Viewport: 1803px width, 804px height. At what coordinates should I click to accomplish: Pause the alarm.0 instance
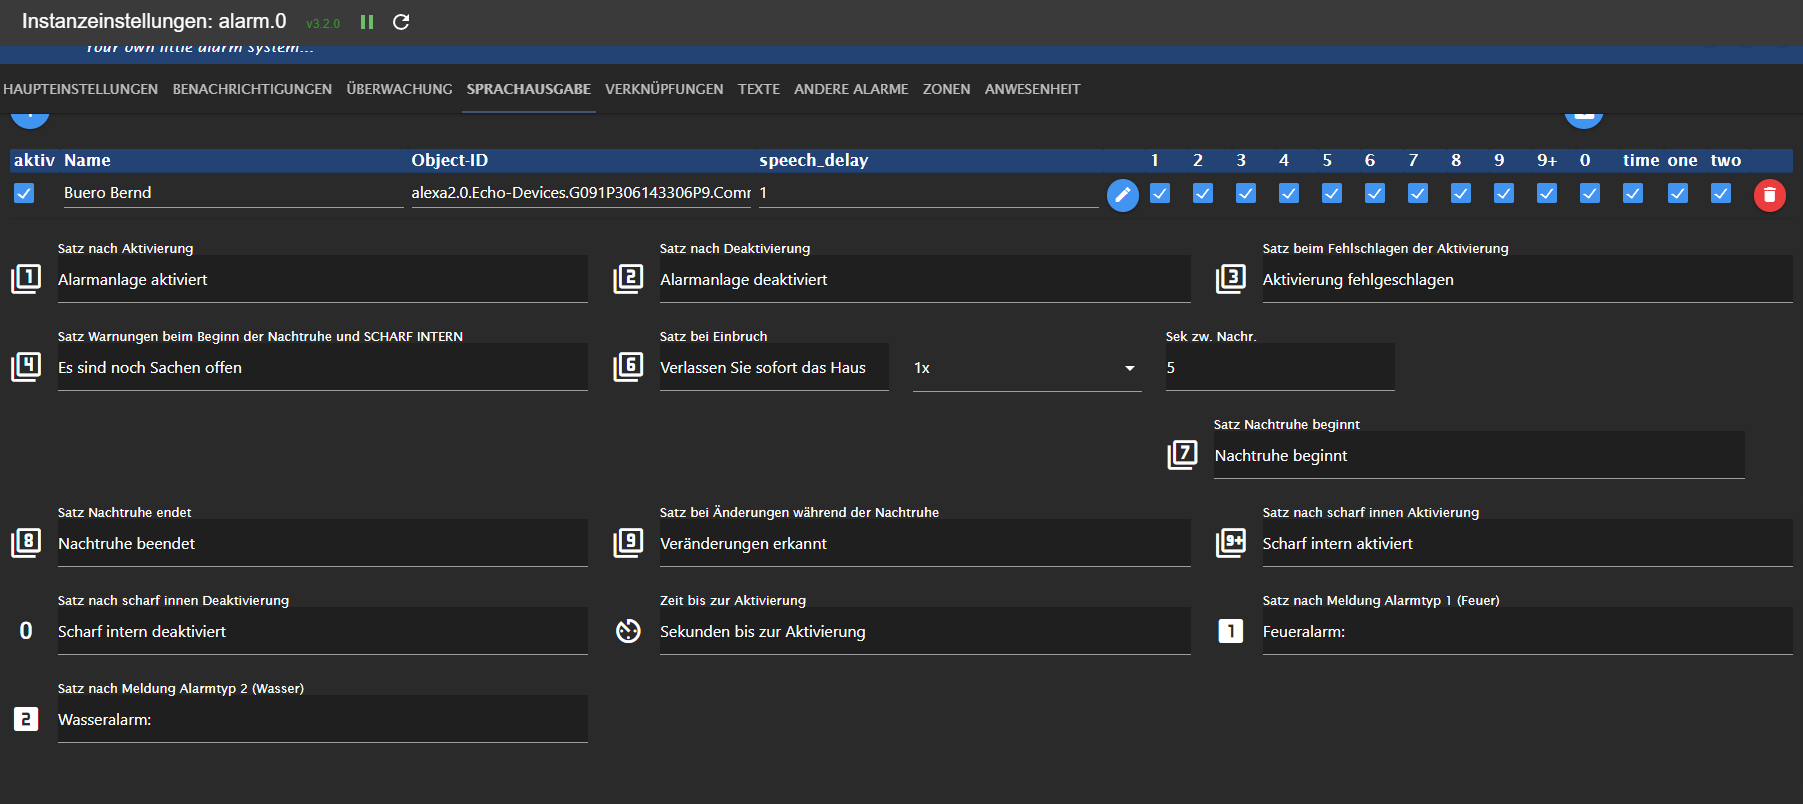(367, 22)
